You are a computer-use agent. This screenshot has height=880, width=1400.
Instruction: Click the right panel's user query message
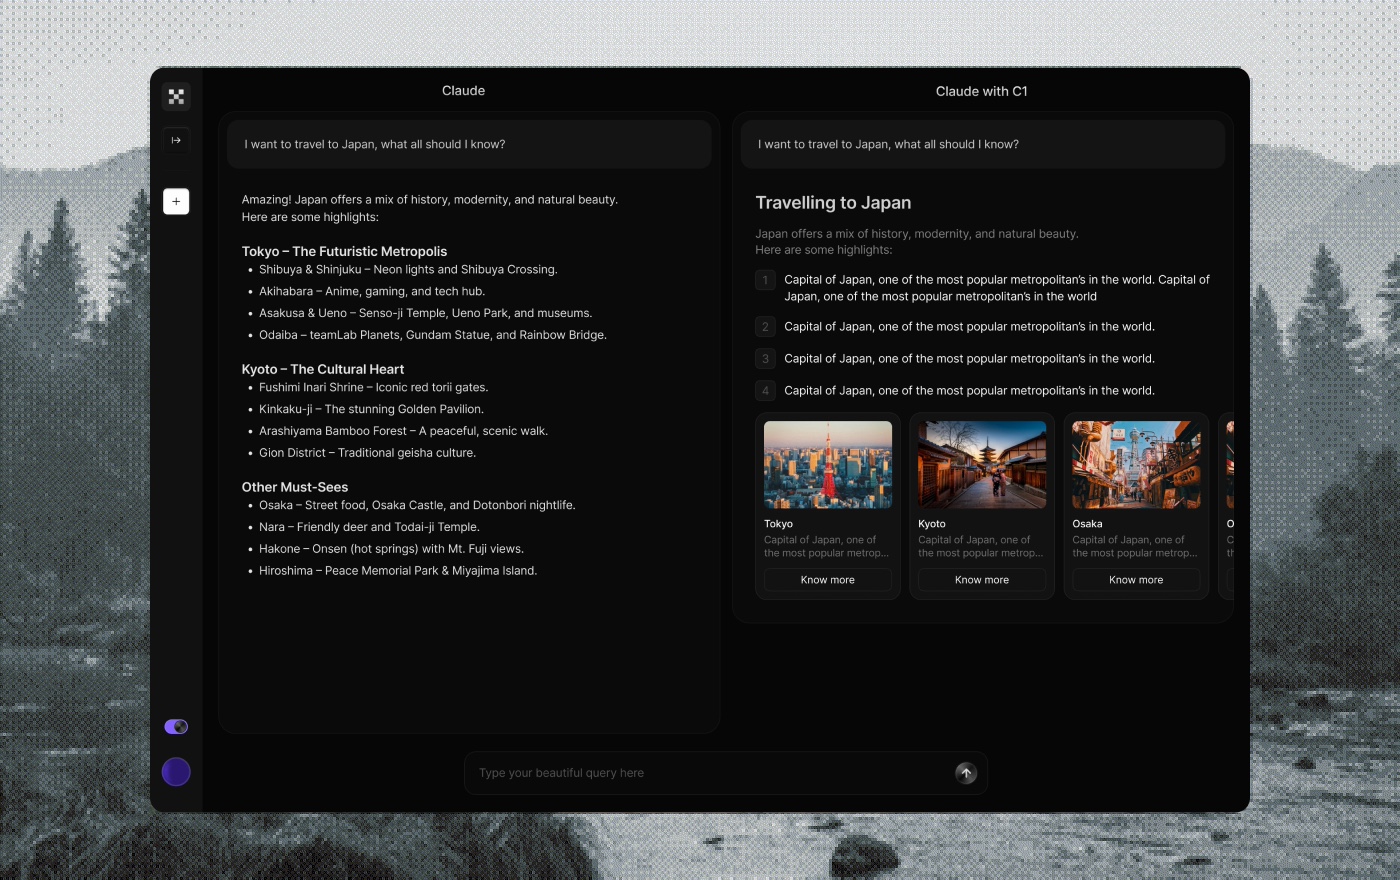coord(983,144)
